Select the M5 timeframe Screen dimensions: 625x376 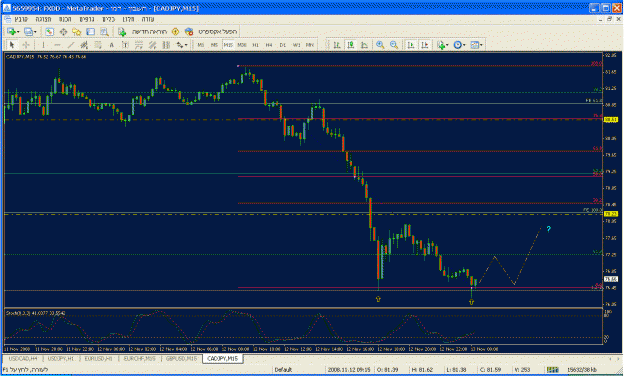click(x=214, y=45)
